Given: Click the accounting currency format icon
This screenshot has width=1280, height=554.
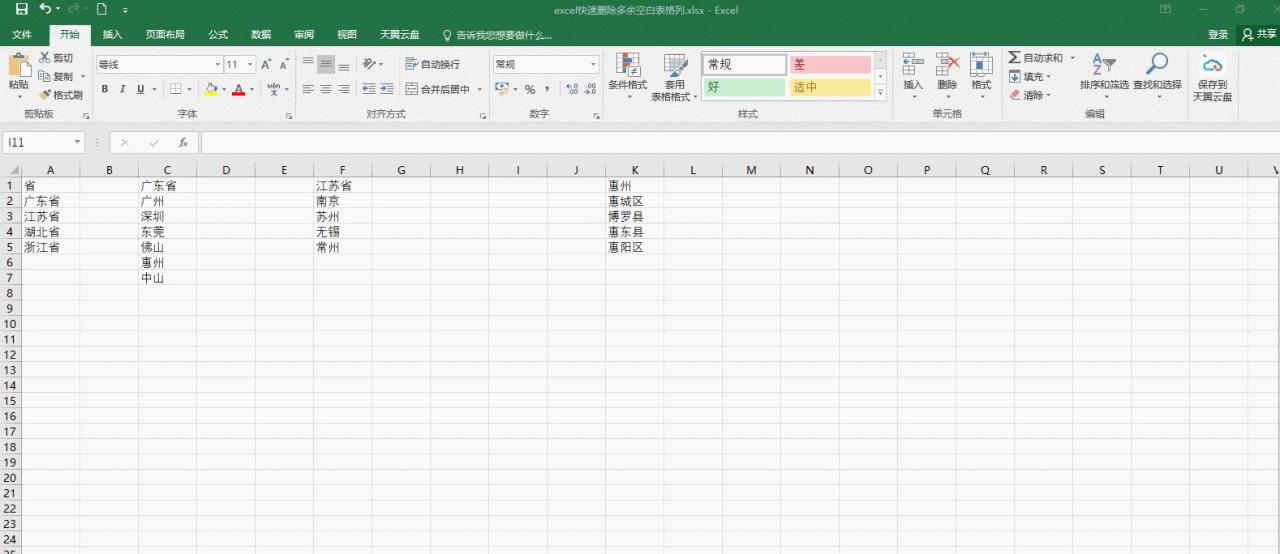Looking at the screenshot, I should point(501,89).
